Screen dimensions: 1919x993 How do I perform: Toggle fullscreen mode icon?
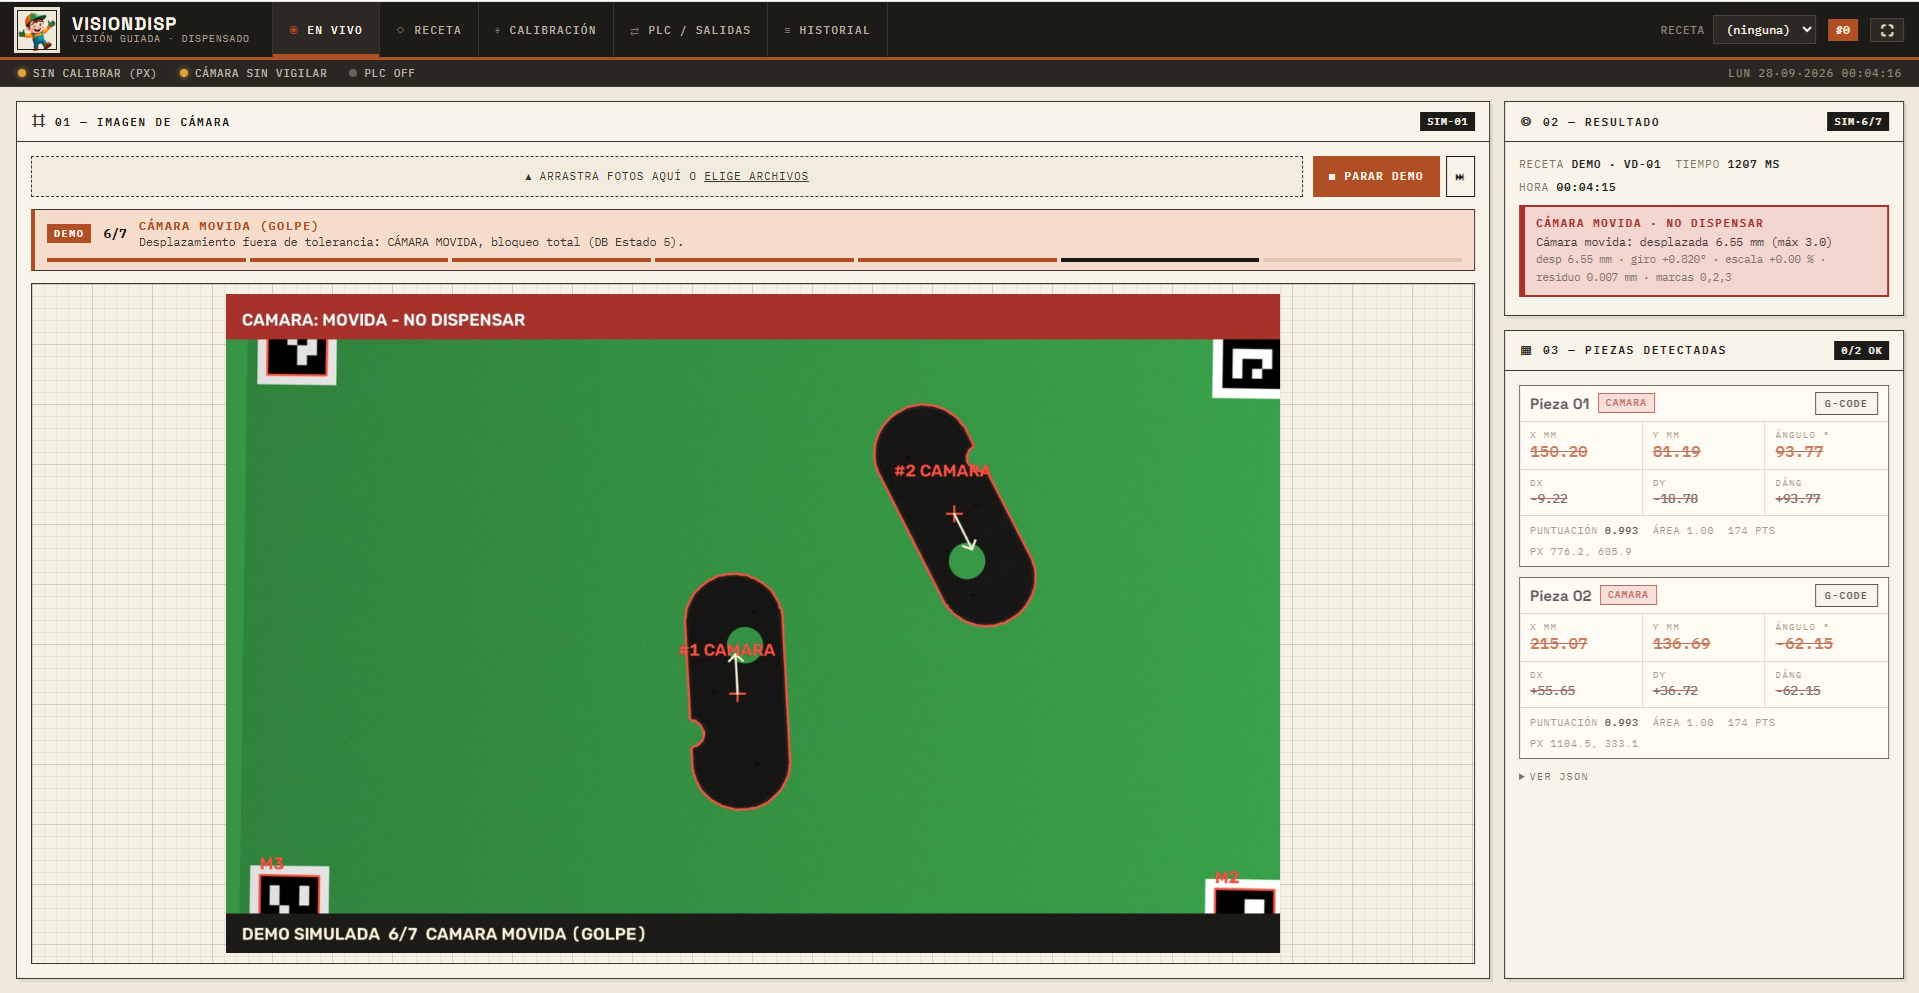(x=1887, y=30)
